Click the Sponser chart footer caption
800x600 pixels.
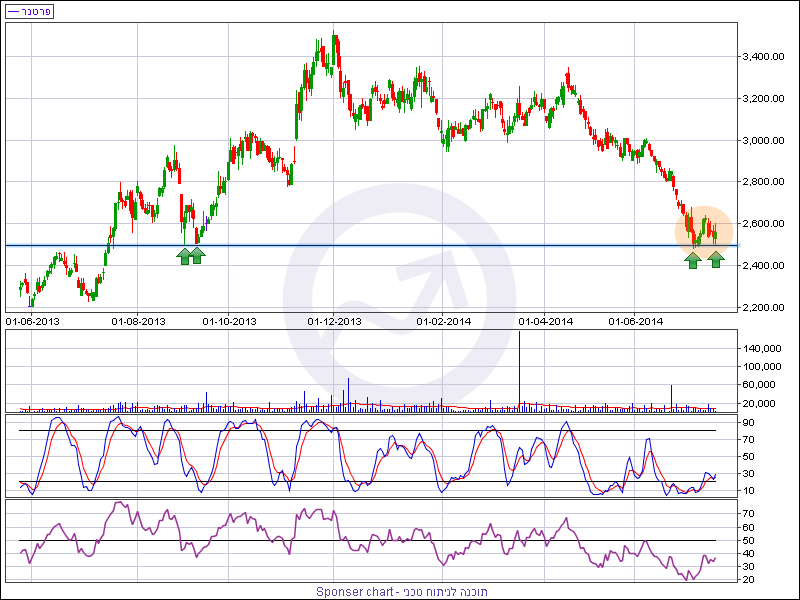[x=402, y=592]
